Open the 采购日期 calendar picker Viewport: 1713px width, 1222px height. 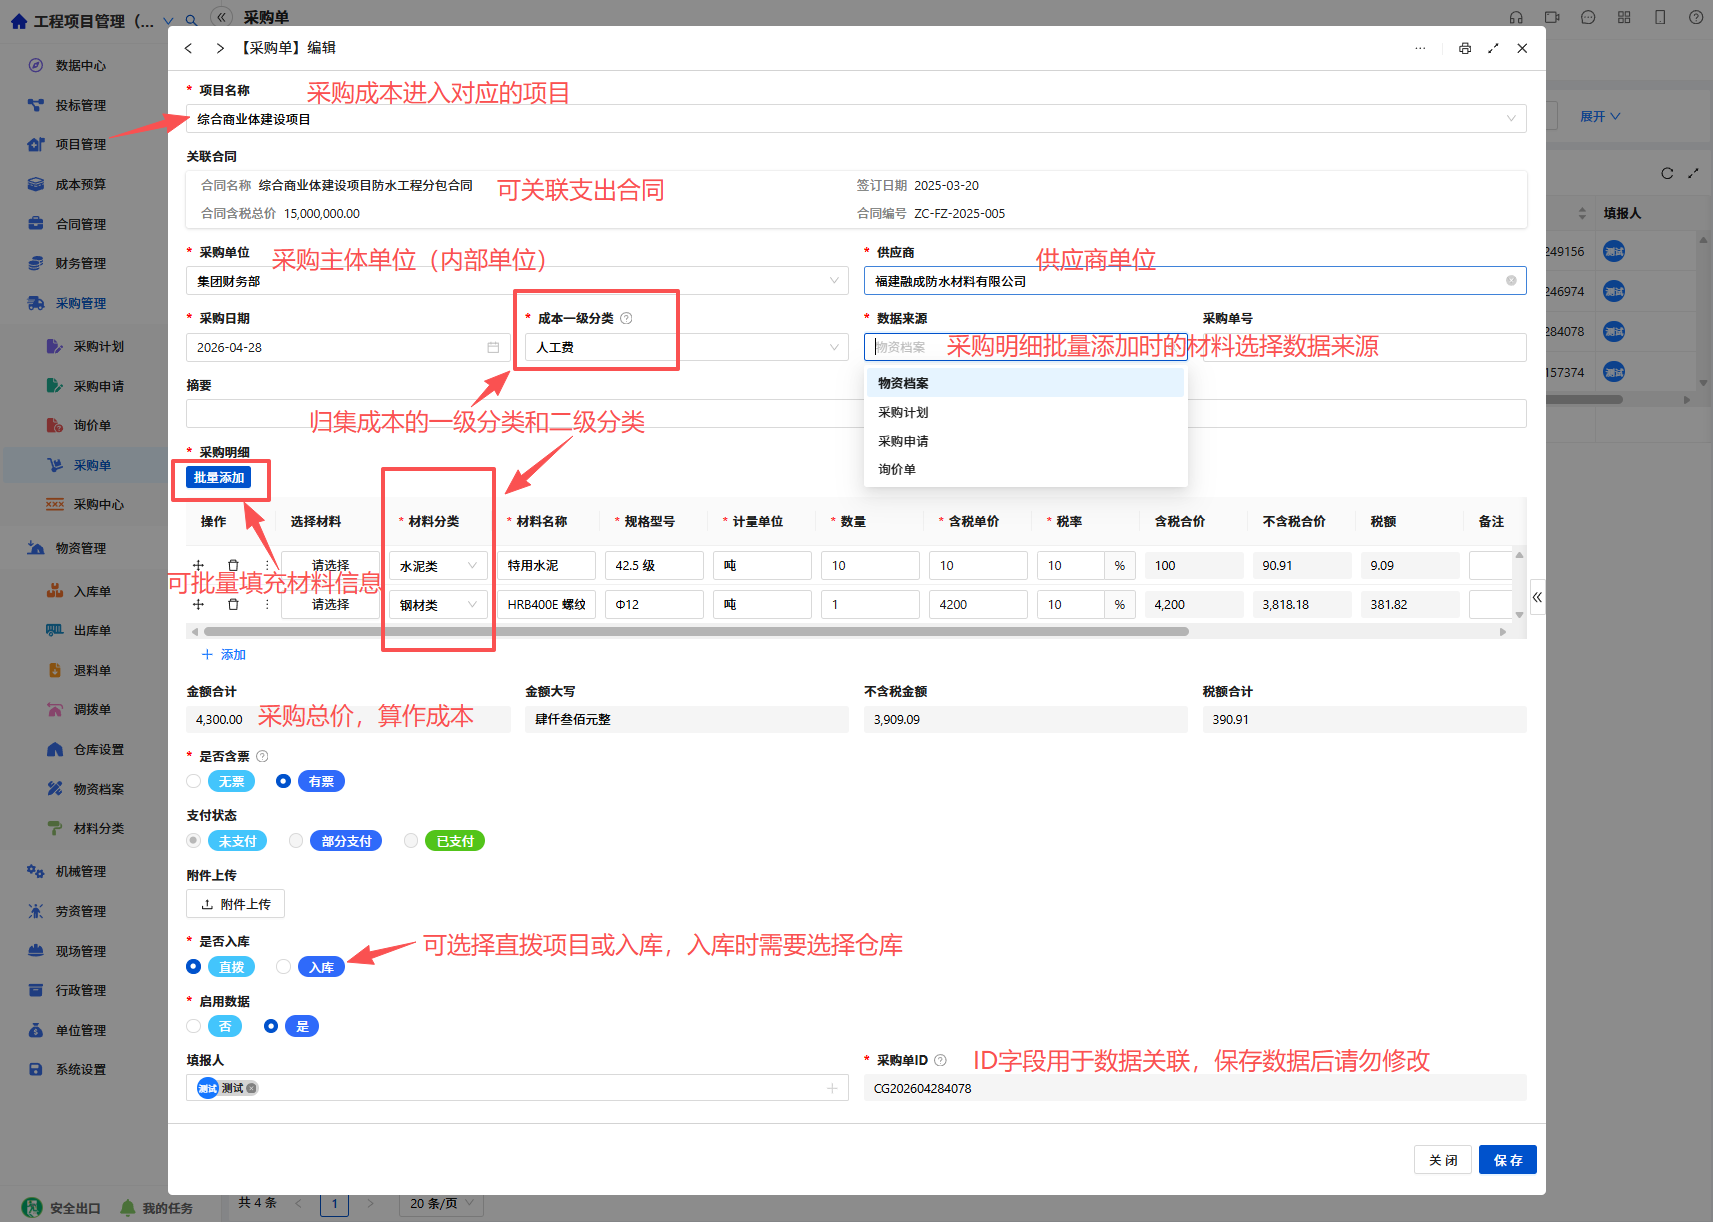tap(493, 347)
